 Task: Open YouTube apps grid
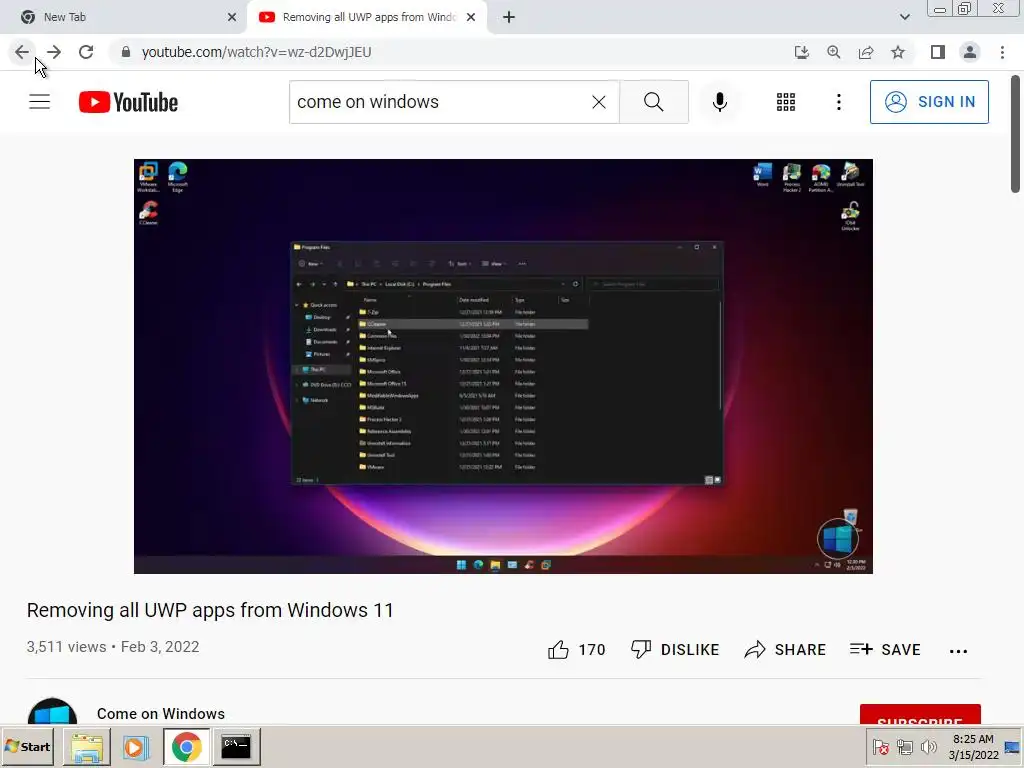786,102
